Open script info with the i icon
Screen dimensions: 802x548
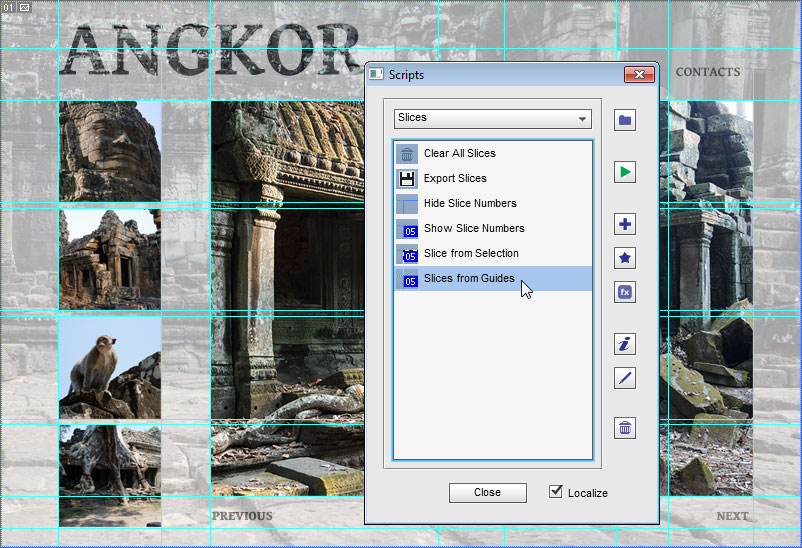coord(625,344)
